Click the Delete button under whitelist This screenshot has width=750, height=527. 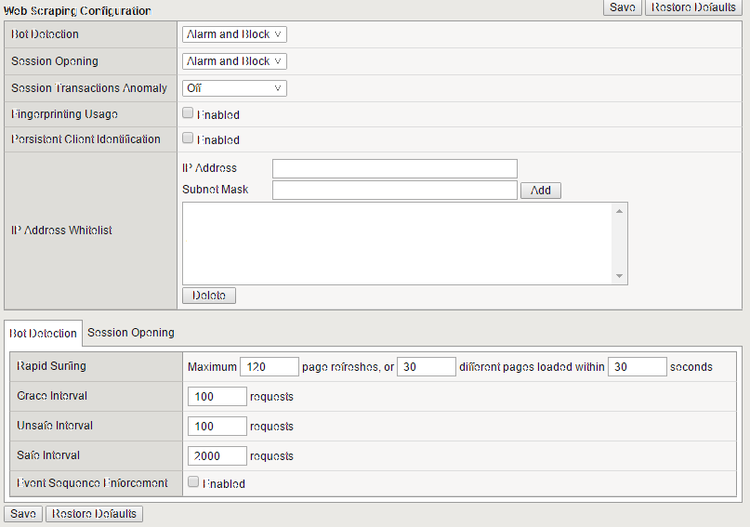click(x=209, y=296)
